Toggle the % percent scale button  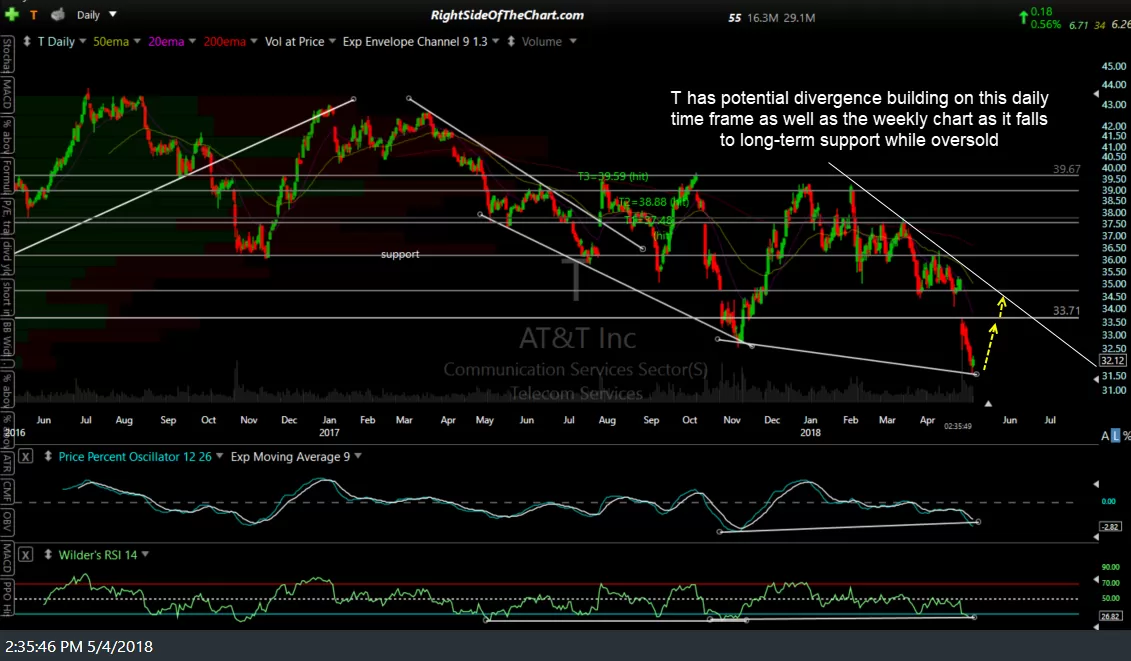click(x=1126, y=436)
